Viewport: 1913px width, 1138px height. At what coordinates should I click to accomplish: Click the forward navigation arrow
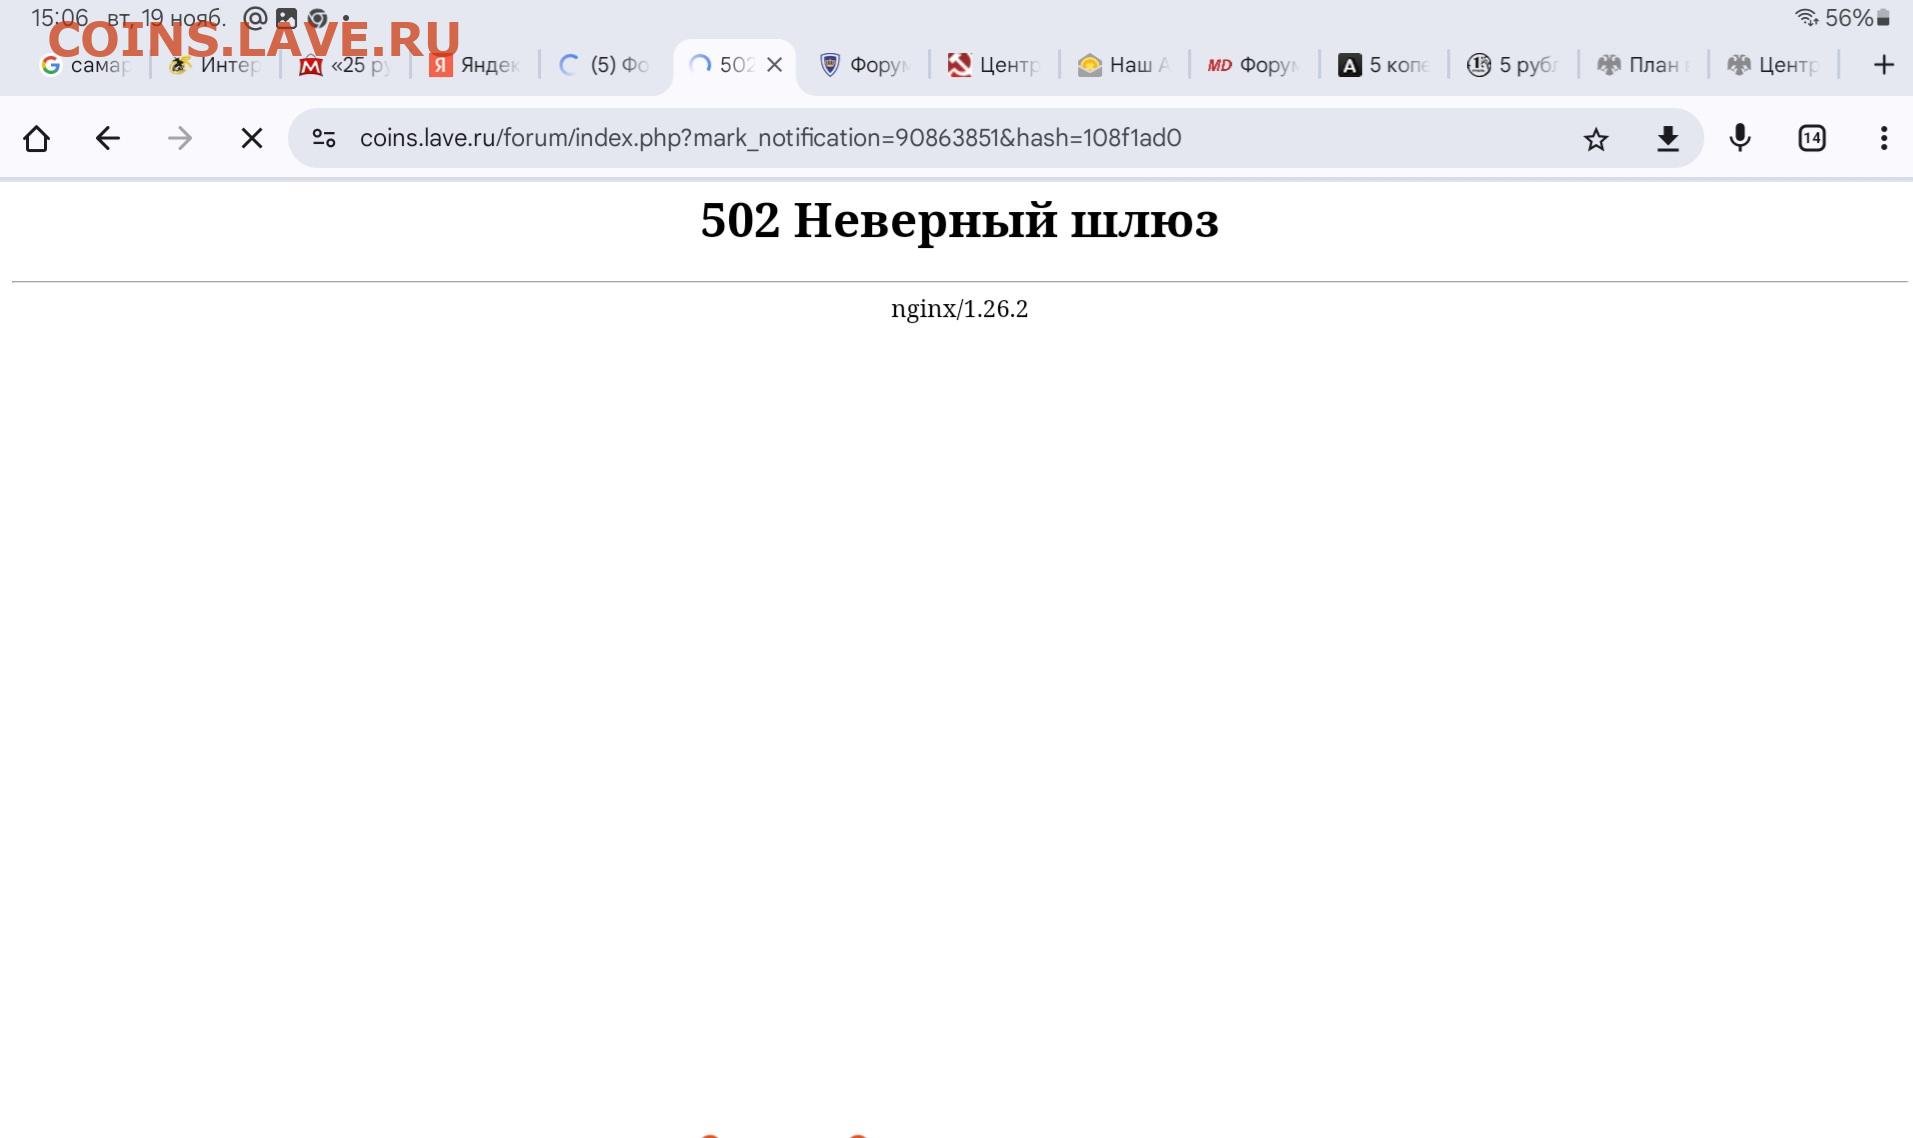coord(180,138)
